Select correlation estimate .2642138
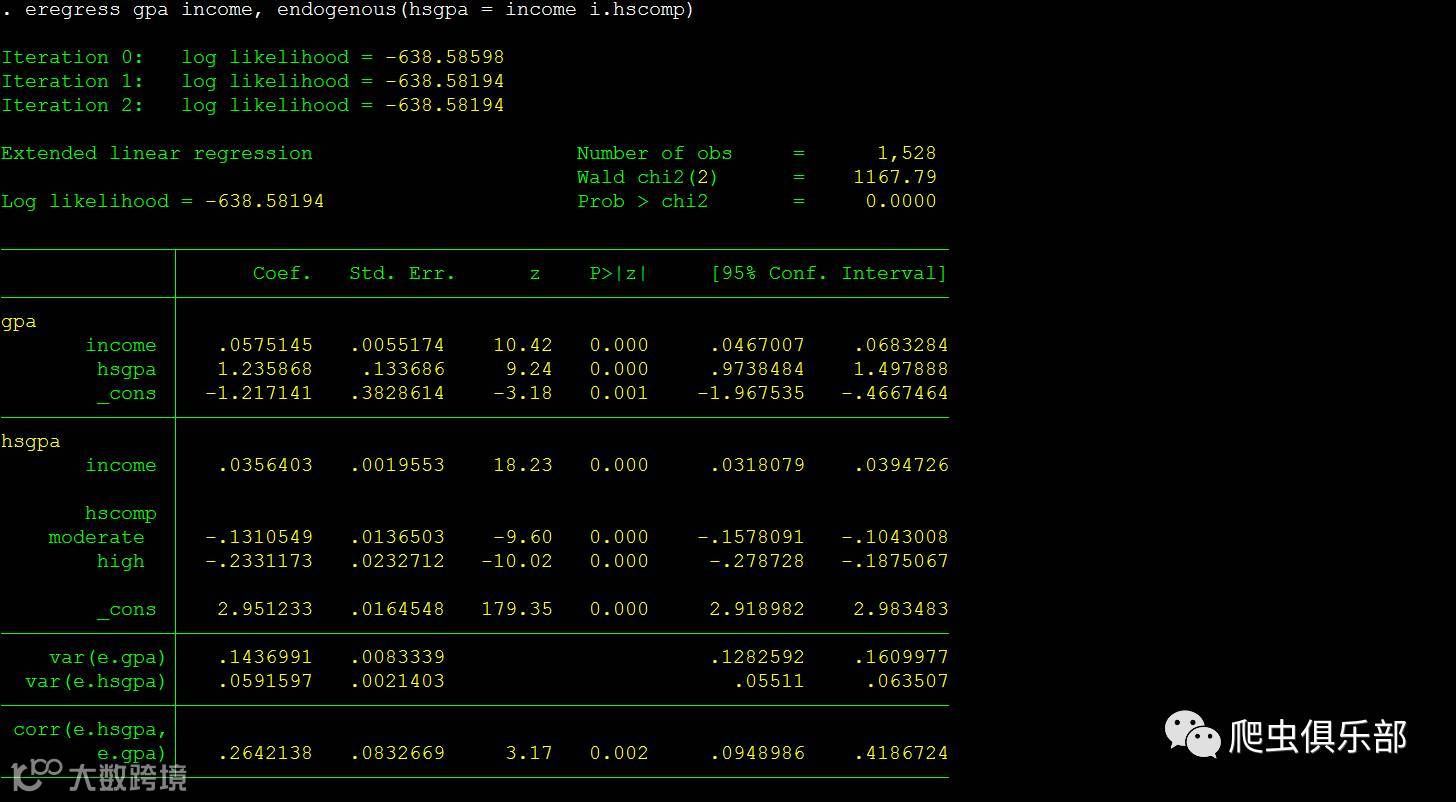Viewport: 1456px width, 802px height. (x=265, y=753)
